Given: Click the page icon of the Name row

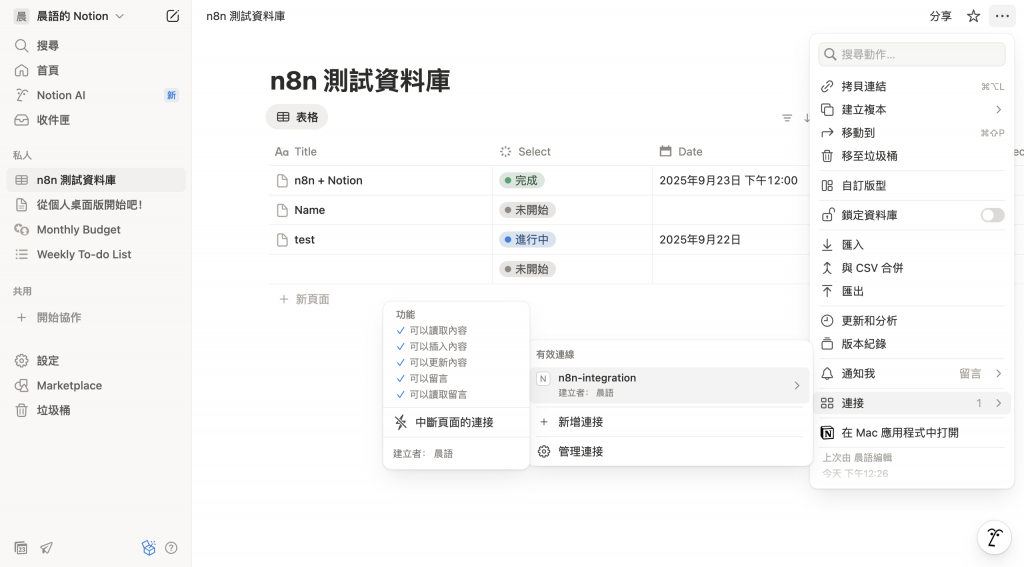Looking at the screenshot, I should (282, 210).
